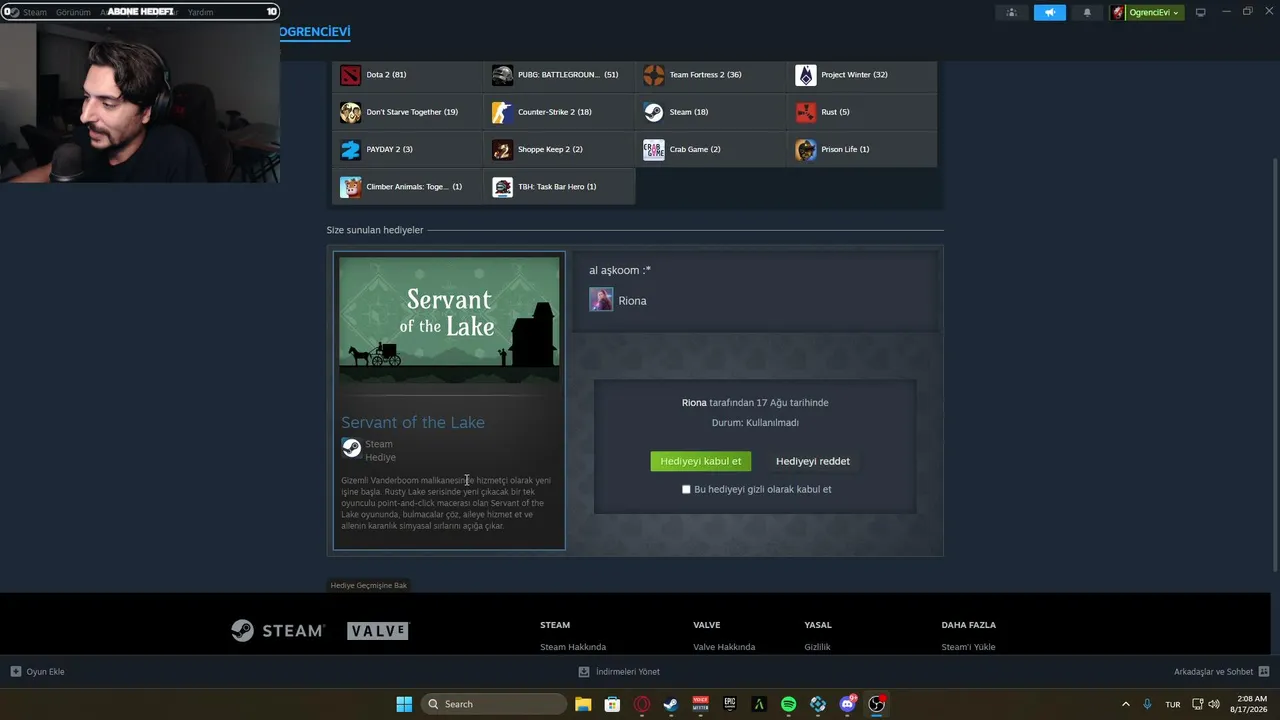The image size is (1280, 720).
Task: Open Microsoft Store from the taskbar
Action: [612, 704]
